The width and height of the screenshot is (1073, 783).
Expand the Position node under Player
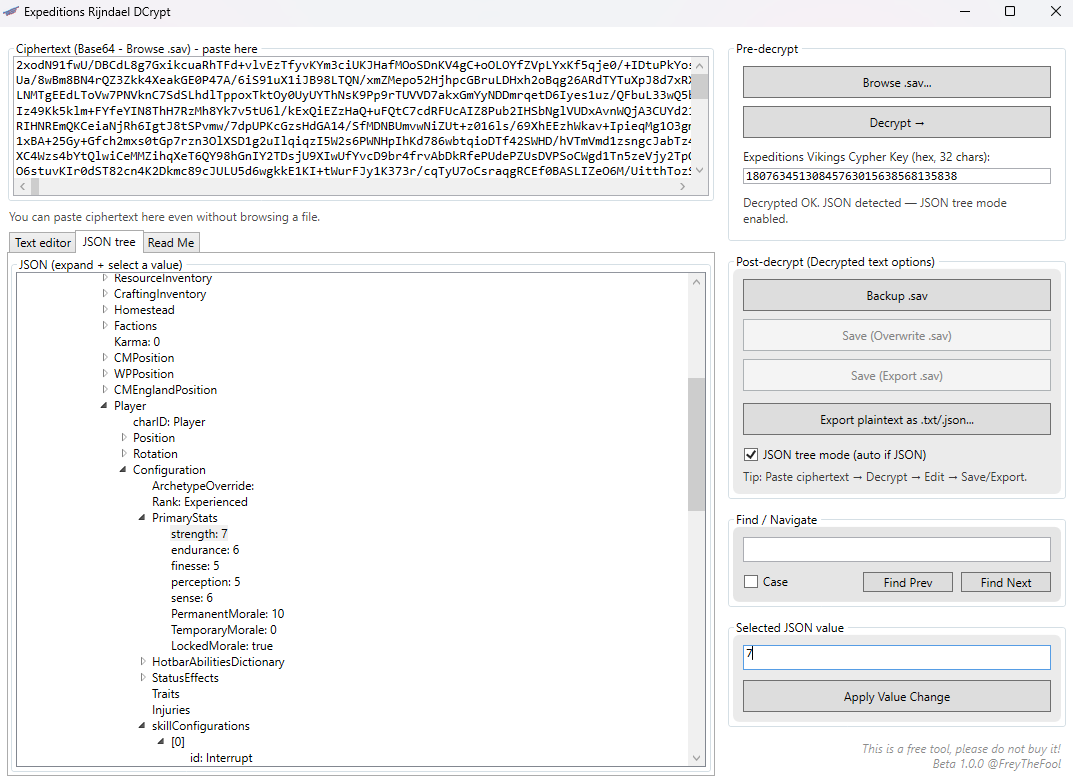pos(124,437)
